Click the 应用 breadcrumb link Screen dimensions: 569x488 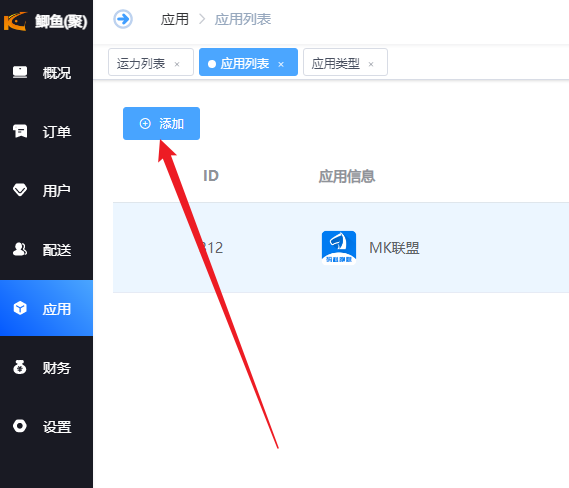click(x=175, y=19)
